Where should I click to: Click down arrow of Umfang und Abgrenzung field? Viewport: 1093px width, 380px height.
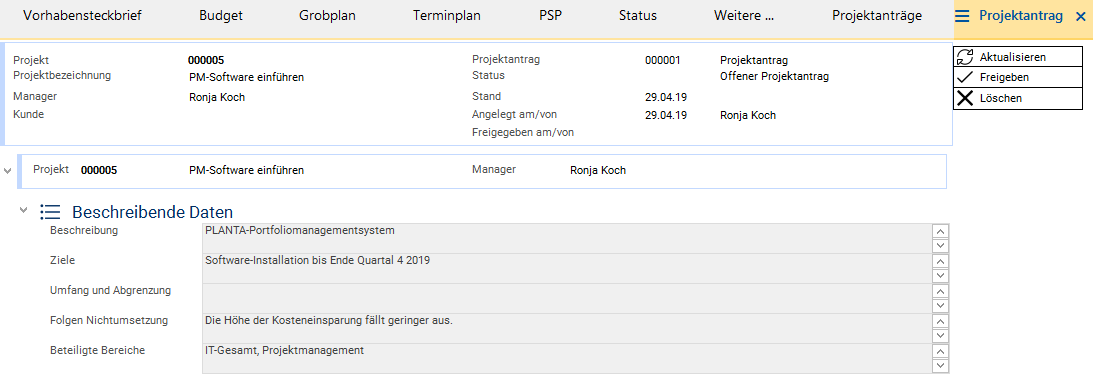(940, 305)
